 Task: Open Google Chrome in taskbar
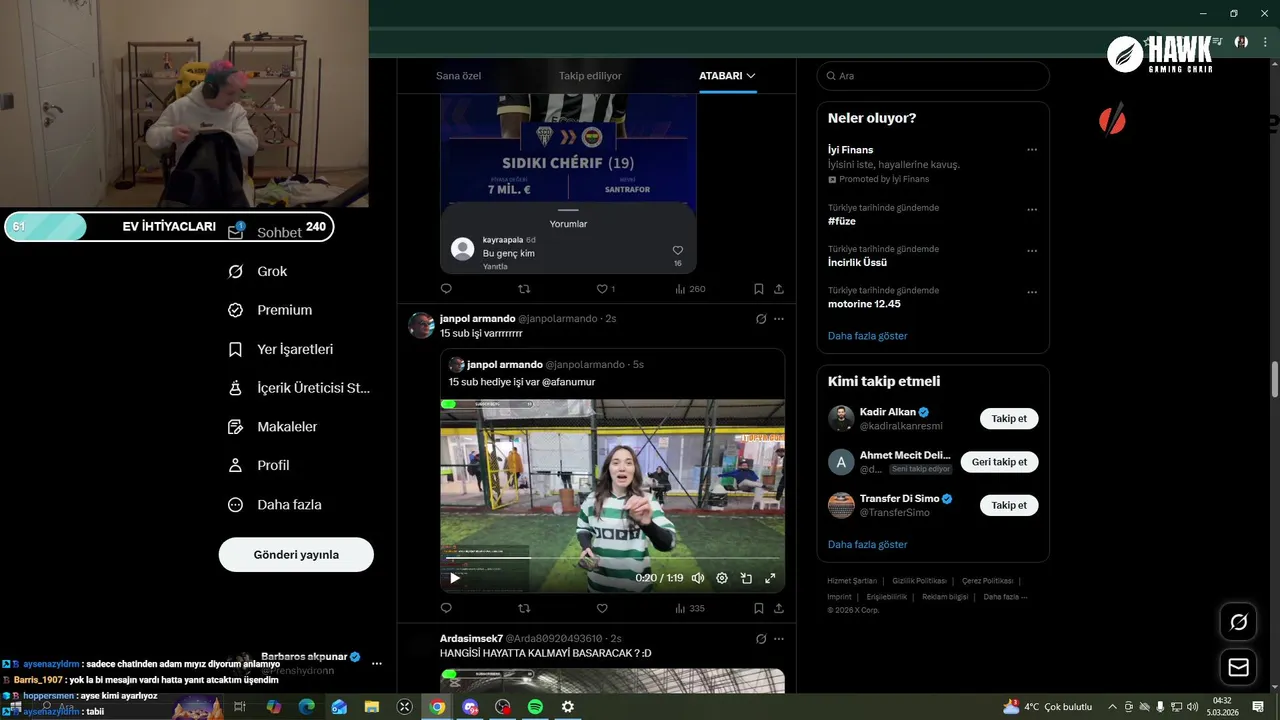437,707
